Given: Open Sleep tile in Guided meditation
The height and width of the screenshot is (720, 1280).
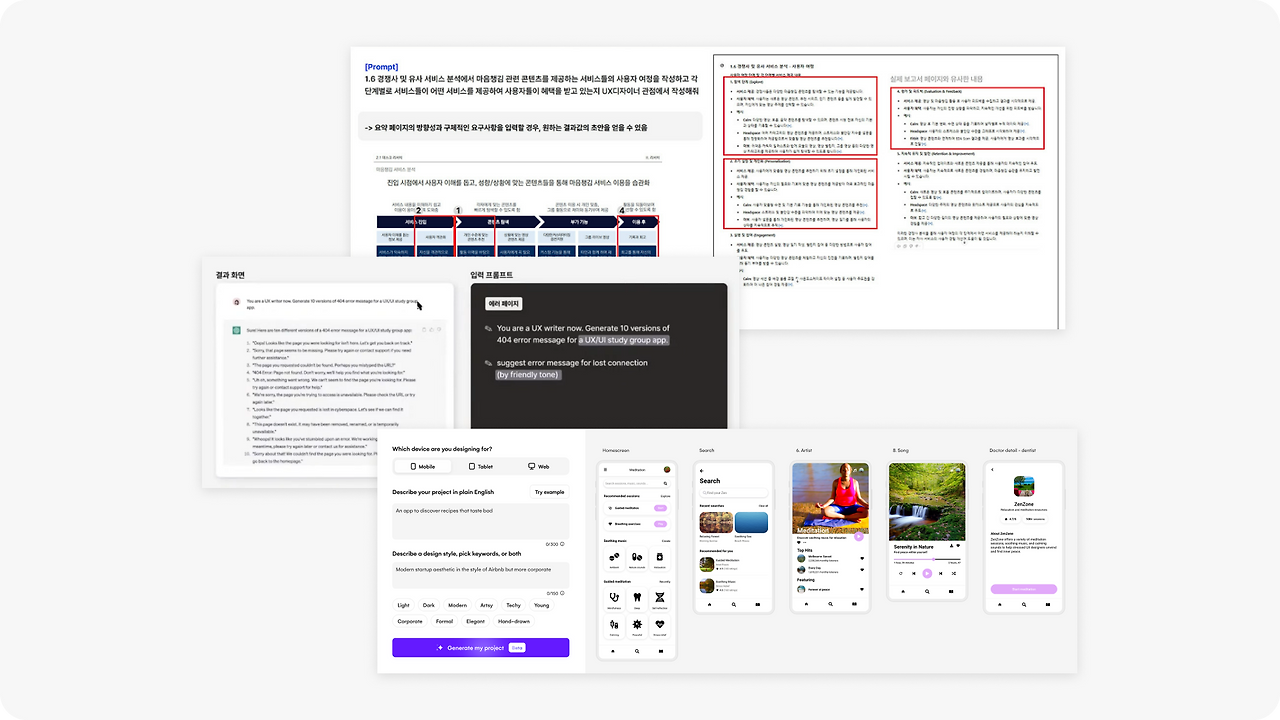Looking at the screenshot, I should pyautogui.click(x=637, y=599).
